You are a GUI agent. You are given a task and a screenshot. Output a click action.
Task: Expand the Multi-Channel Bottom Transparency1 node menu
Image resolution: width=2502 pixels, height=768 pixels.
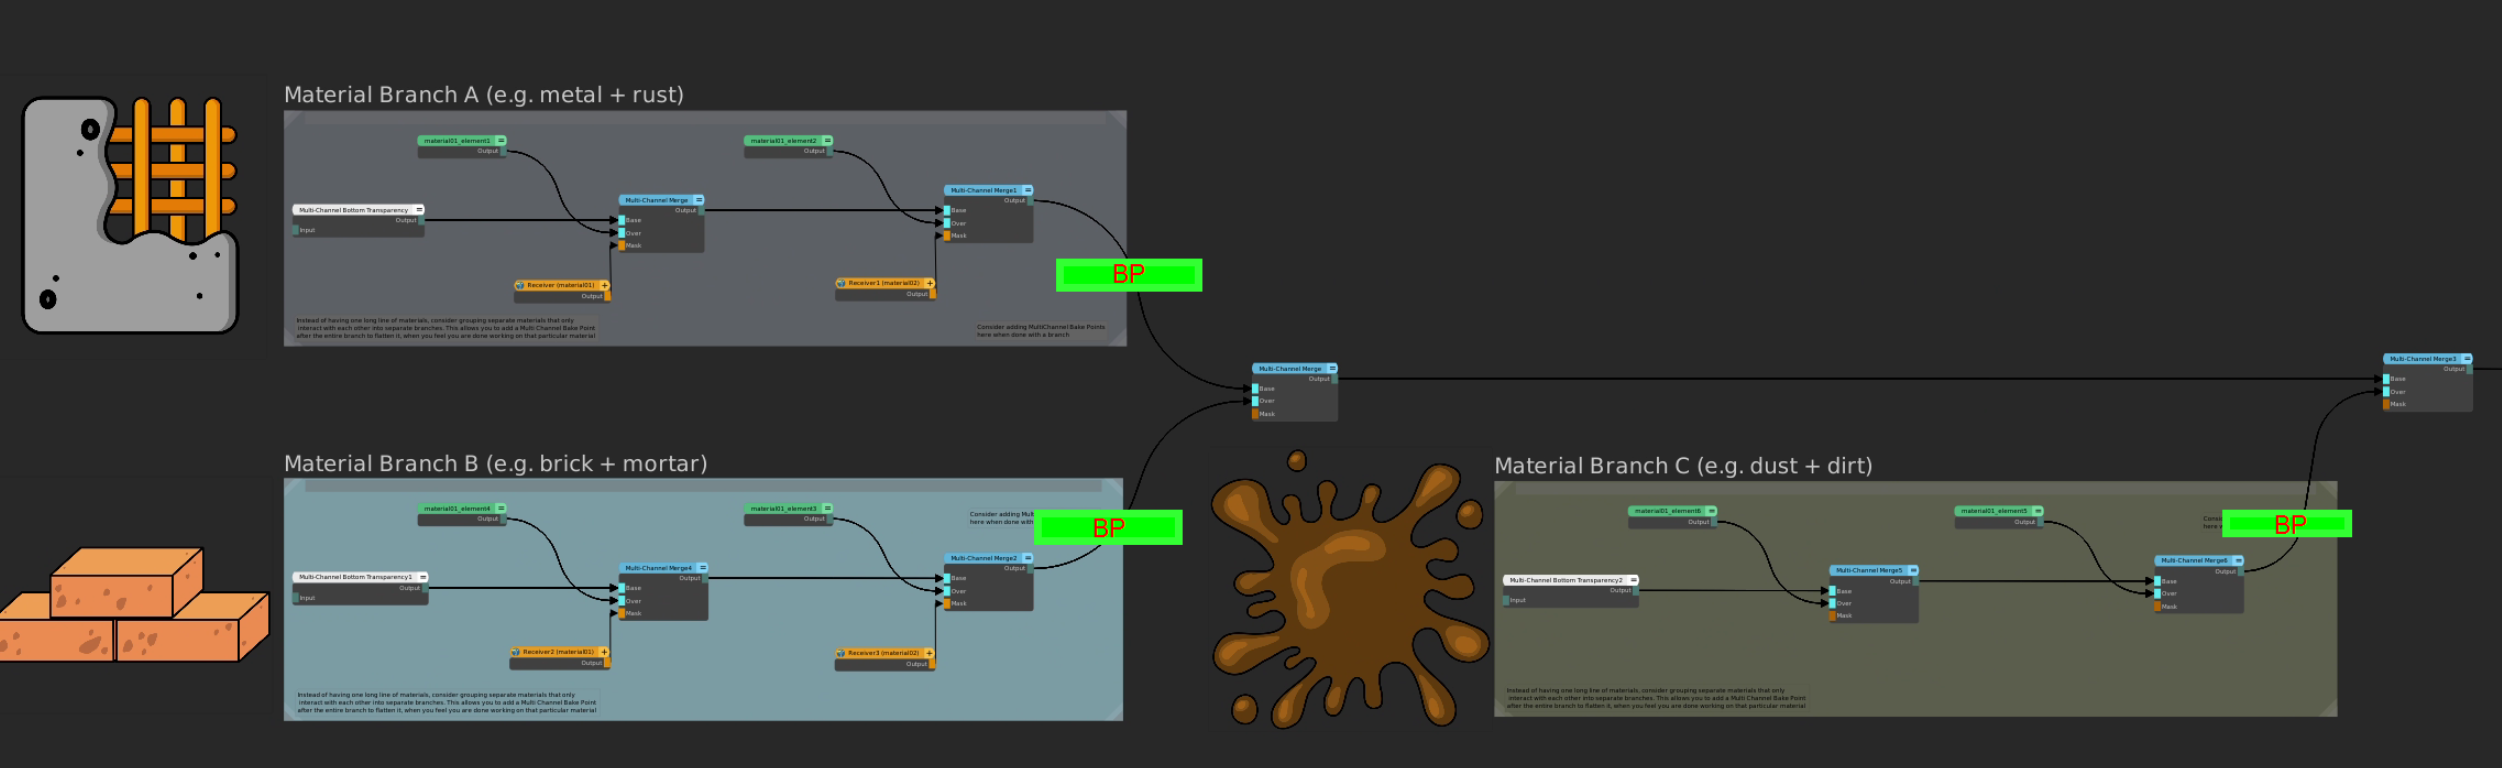423,577
